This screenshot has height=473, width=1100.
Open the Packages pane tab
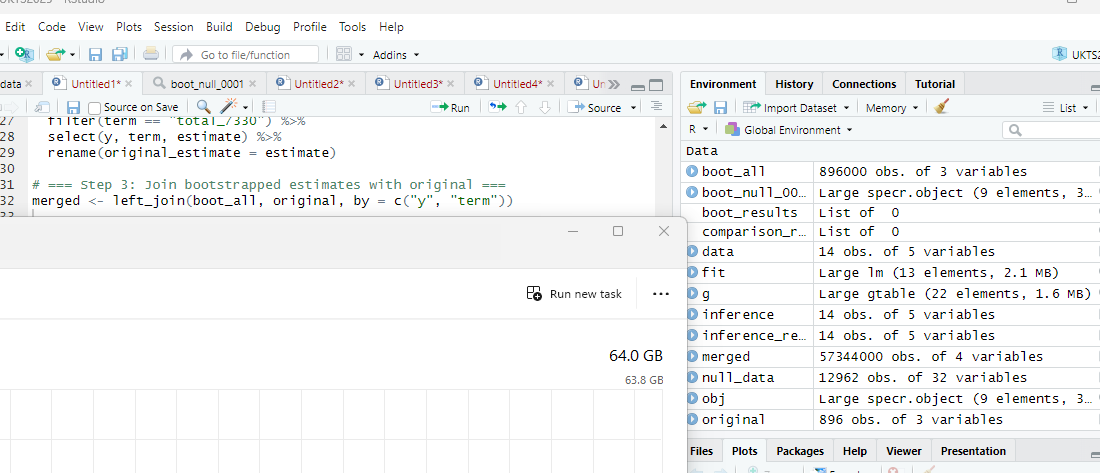(x=800, y=451)
